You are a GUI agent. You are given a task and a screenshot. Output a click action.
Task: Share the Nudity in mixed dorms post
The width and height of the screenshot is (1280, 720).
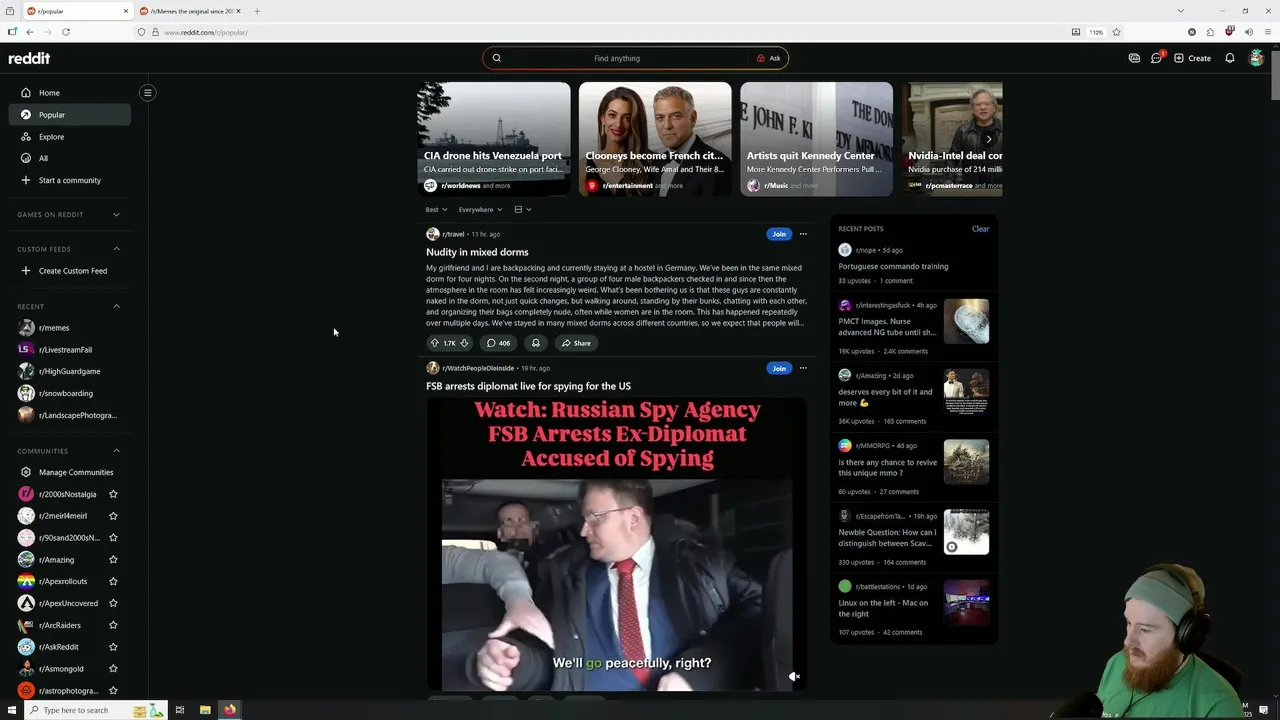[576, 343]
